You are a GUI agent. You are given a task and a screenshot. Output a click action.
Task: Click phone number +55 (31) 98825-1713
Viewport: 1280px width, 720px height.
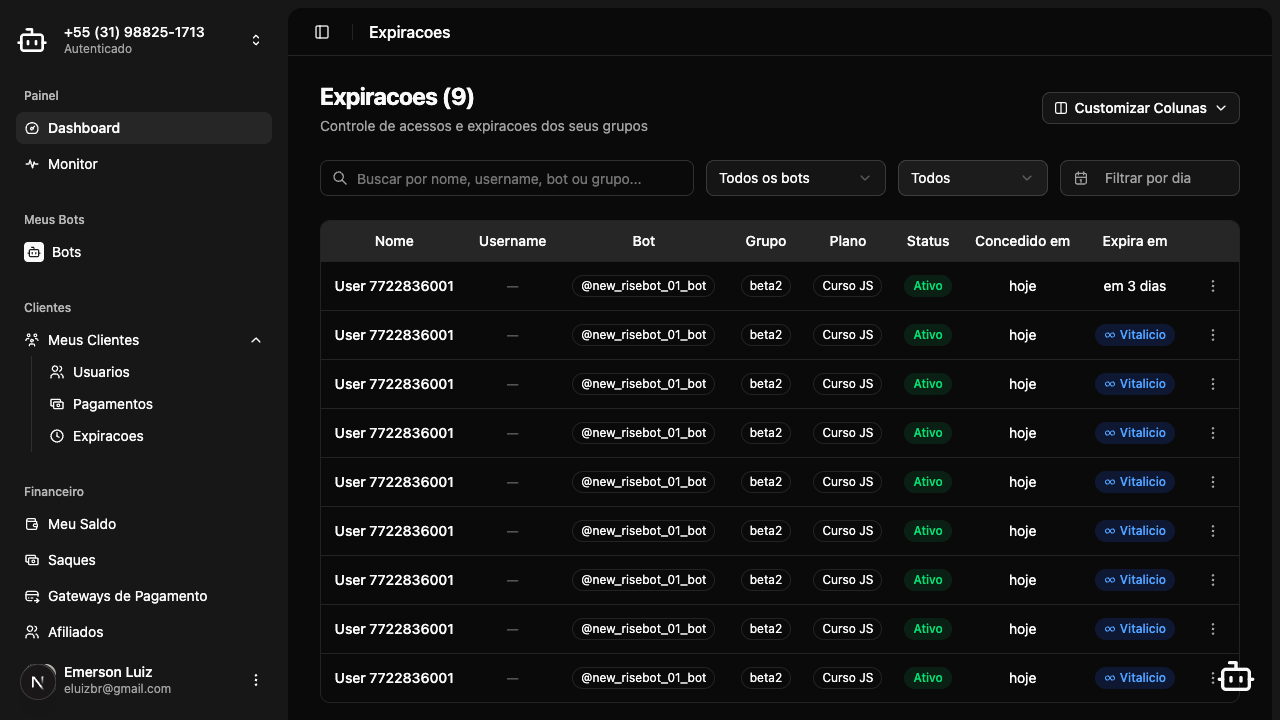coord(134,32)
